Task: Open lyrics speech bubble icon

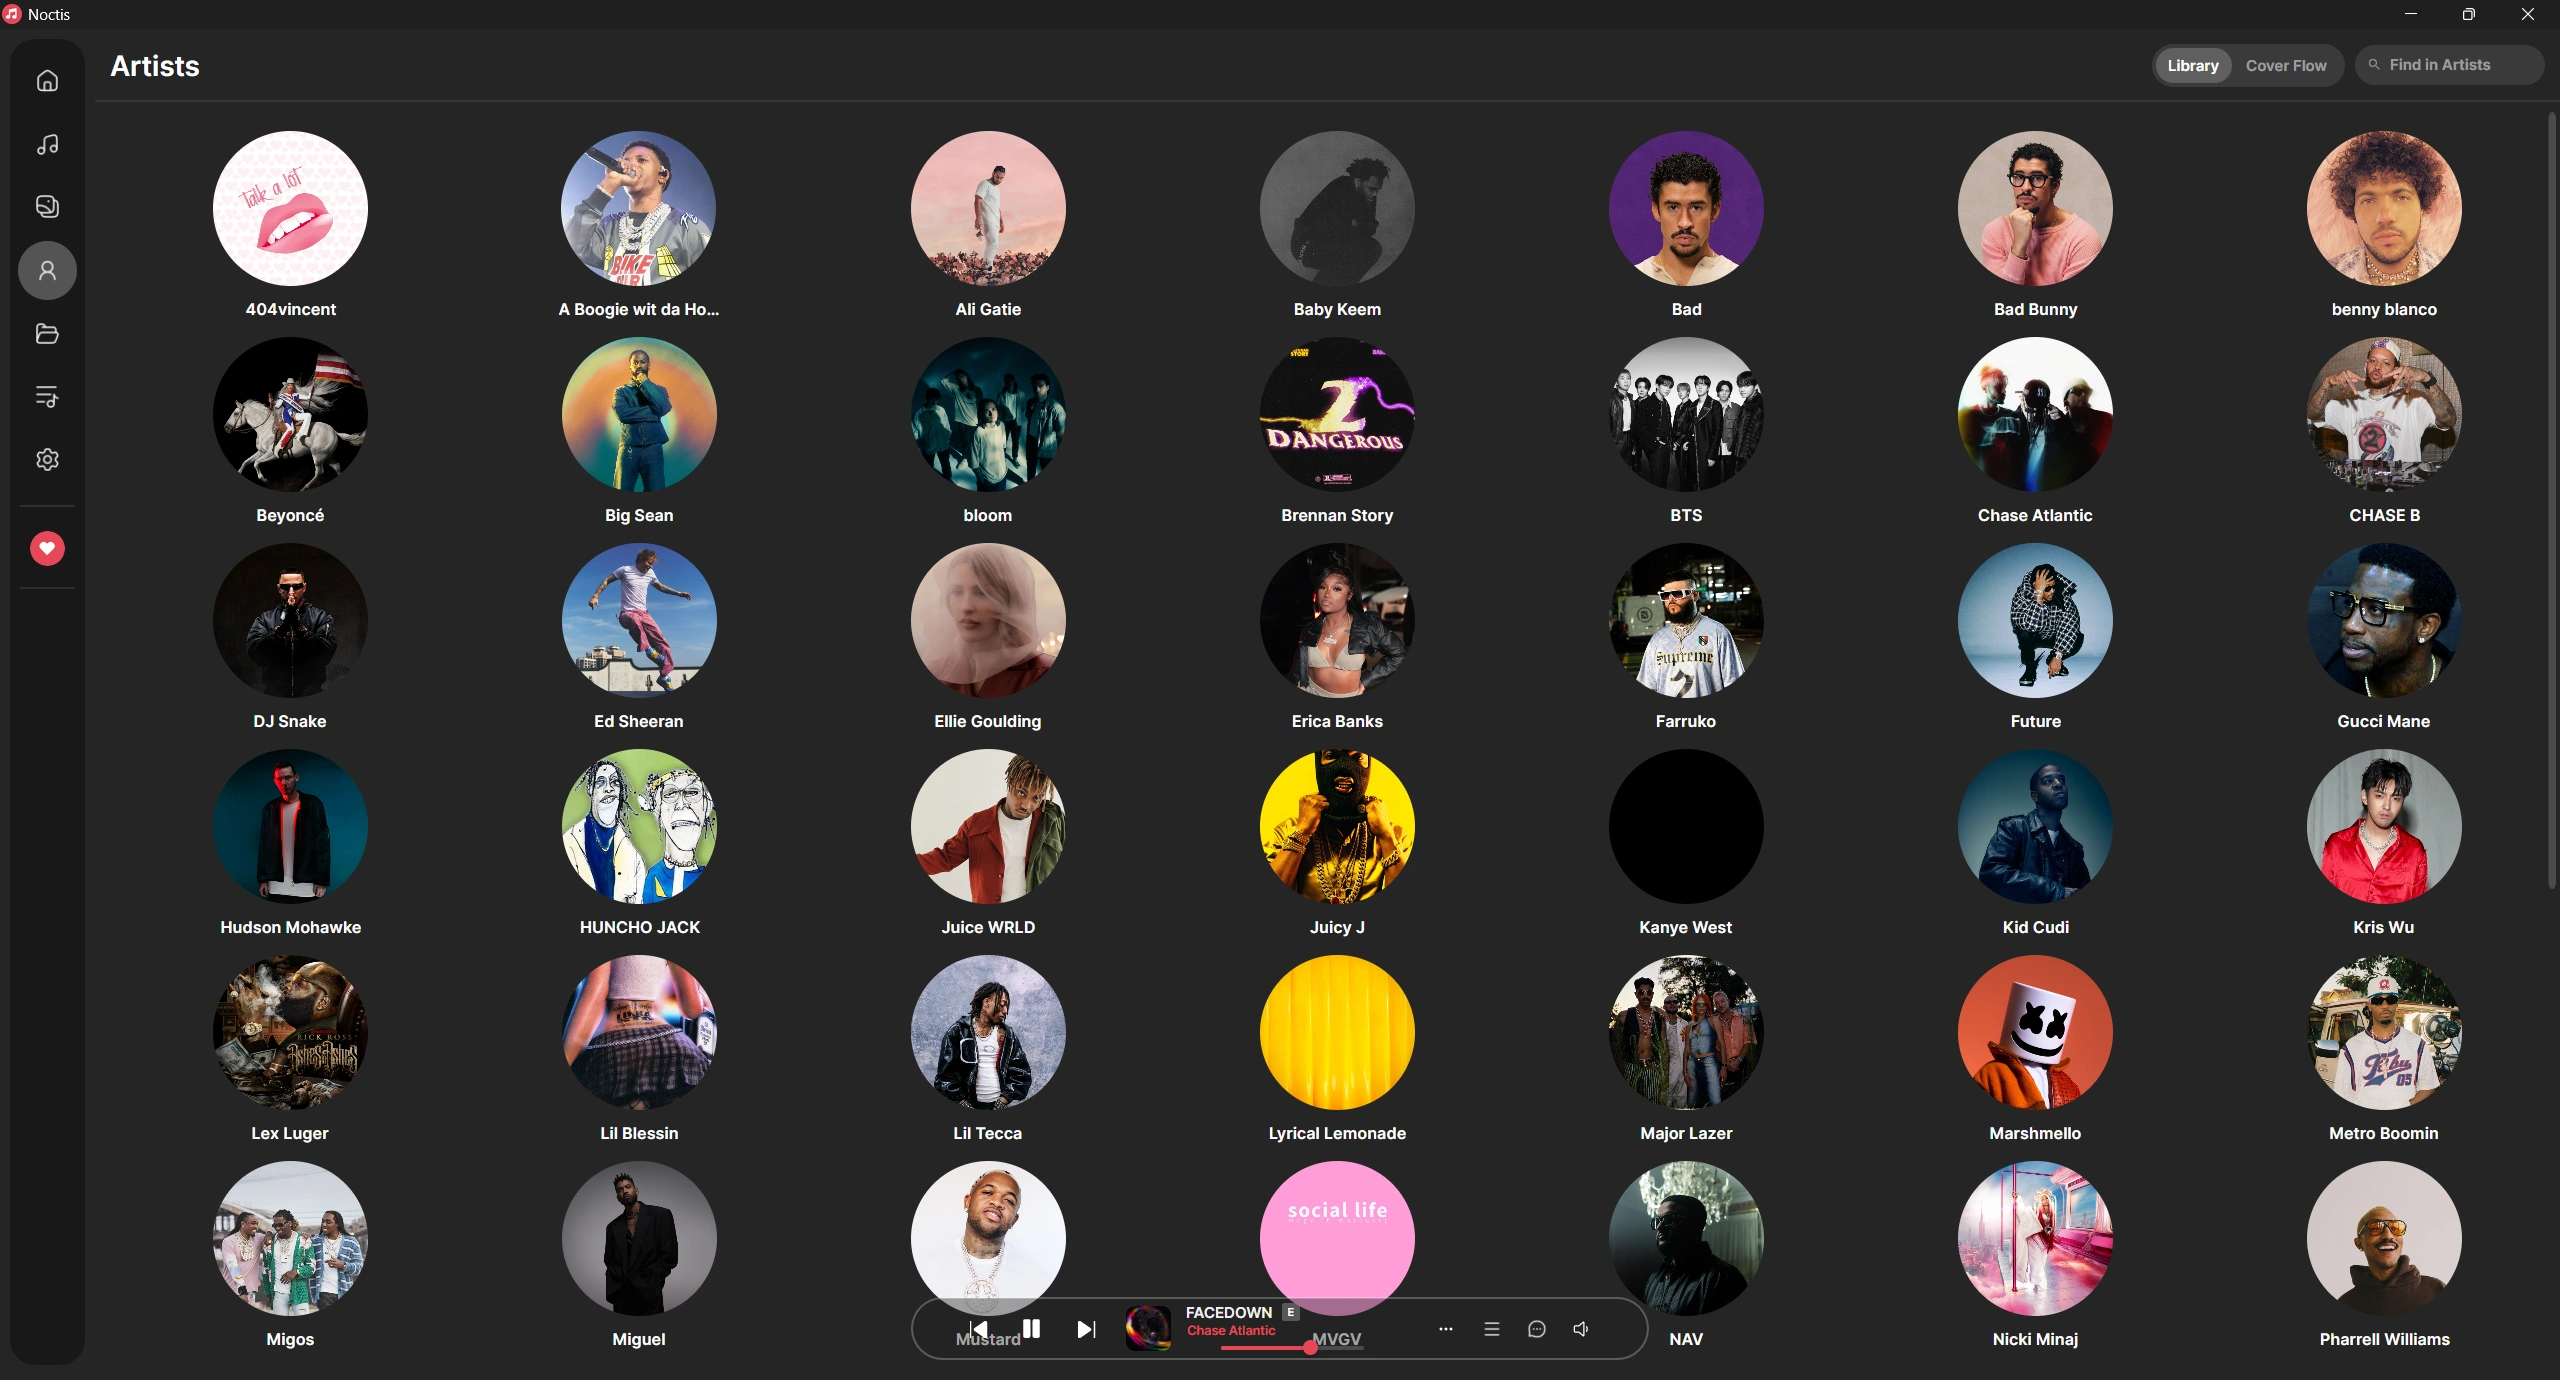Action: click(1537, 1329)
